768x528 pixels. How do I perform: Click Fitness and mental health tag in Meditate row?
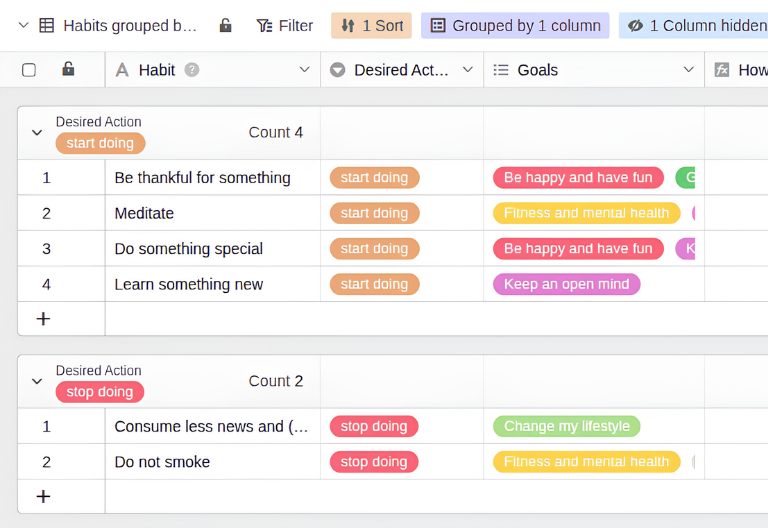(587, 213)
